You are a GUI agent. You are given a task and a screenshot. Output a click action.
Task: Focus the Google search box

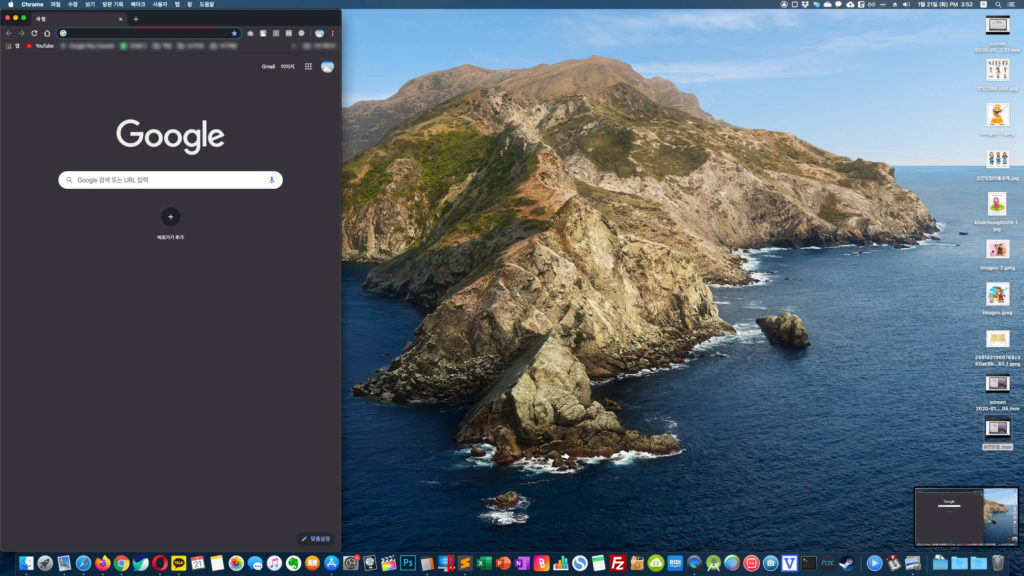(170, 180)
